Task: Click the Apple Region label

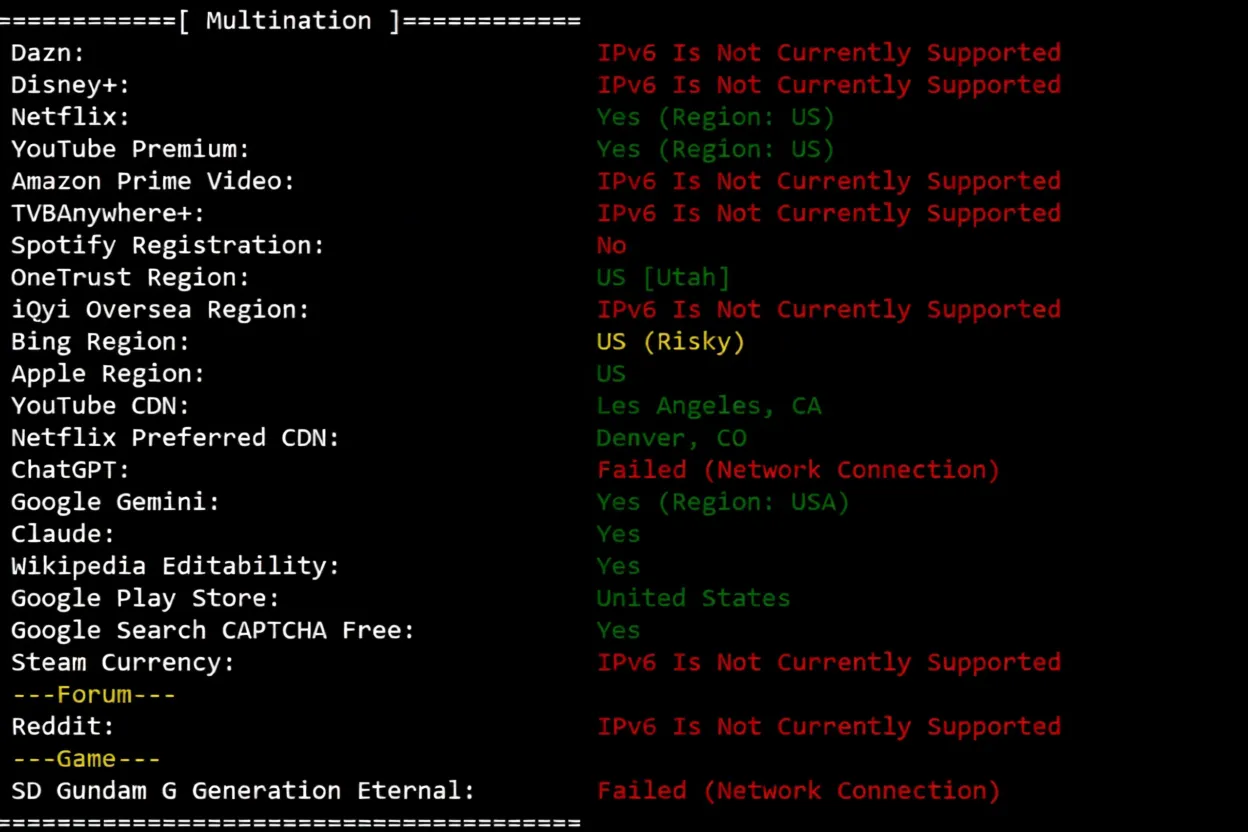Action: pos(107,373)
